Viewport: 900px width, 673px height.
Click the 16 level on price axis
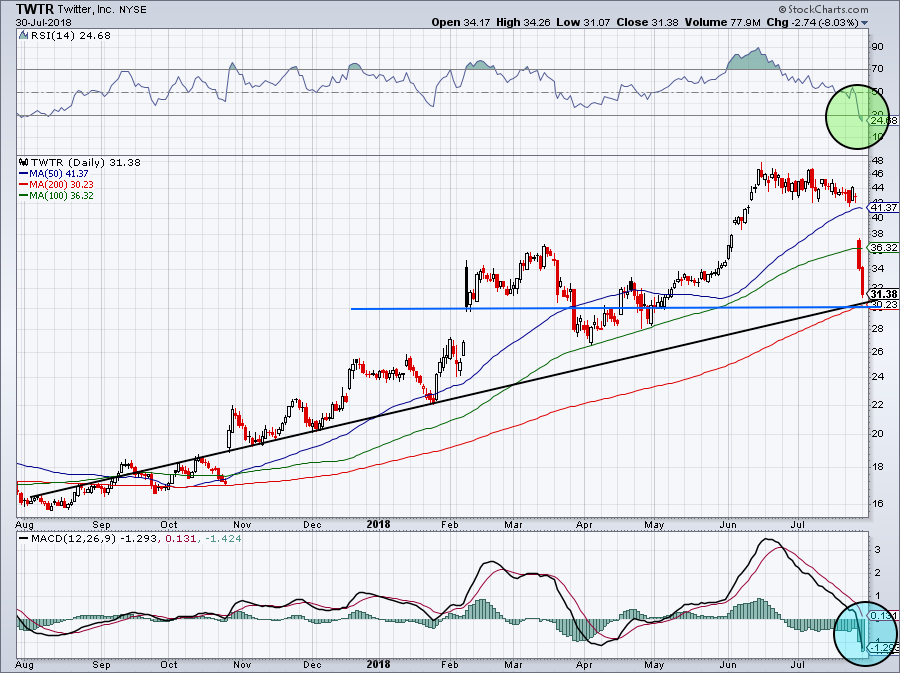tap(877, 504)
